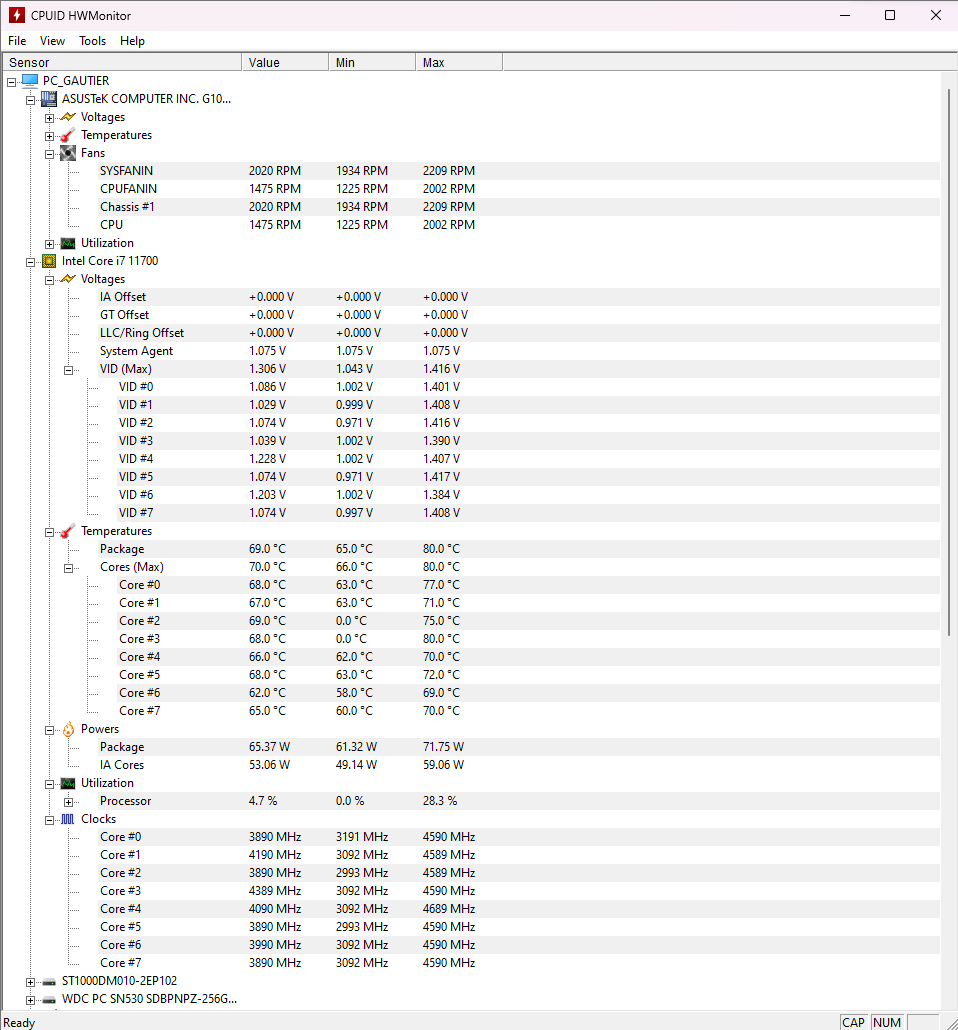Expand the motherboard Utilization node
This screenshot has height=1030, width=958.
point(49,244)
